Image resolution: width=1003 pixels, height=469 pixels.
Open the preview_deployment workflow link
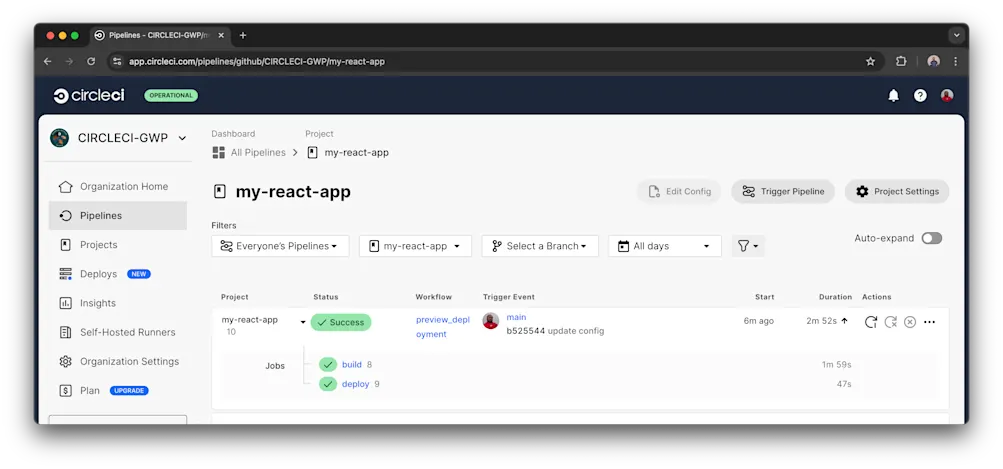(443, 327)
